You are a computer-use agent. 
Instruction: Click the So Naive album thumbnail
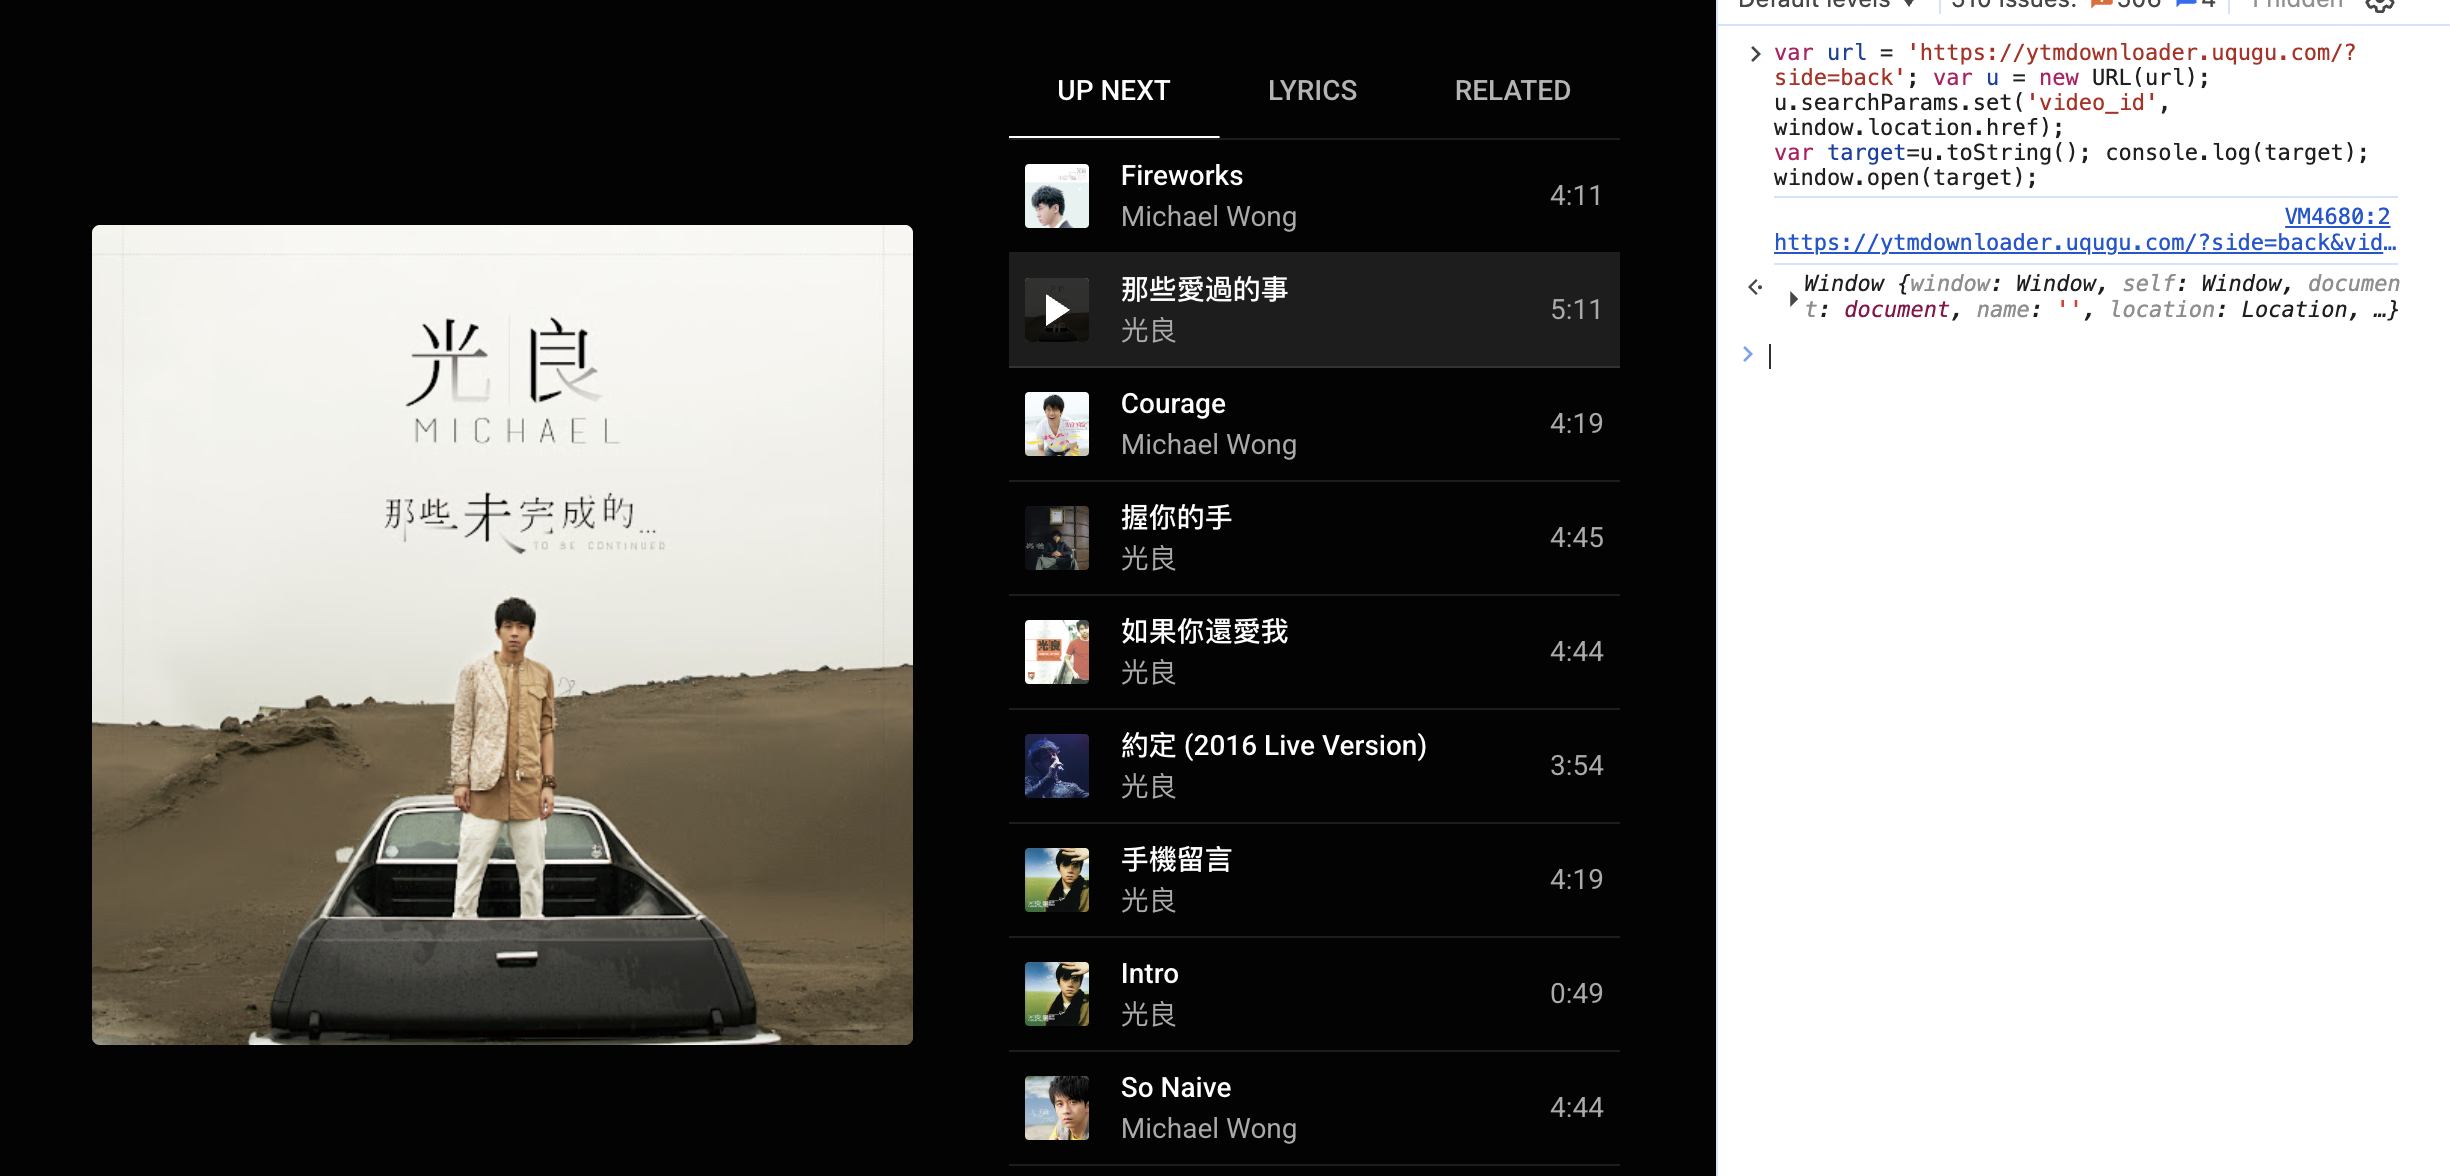[1056, 1108]
